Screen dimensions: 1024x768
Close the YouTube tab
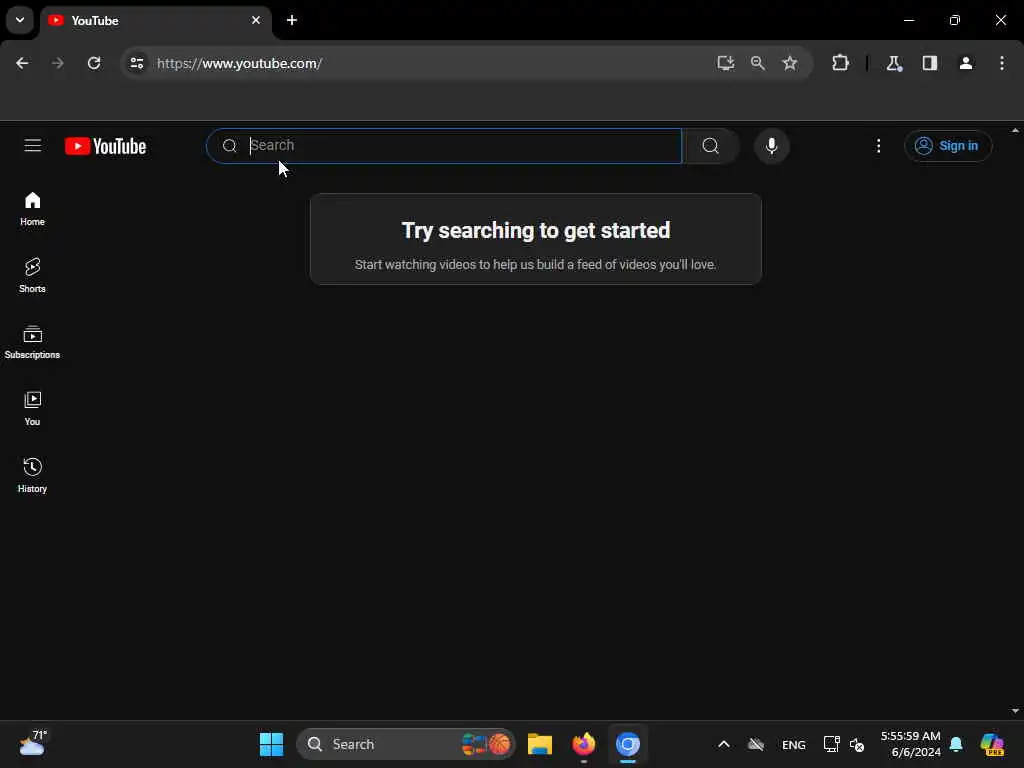(x=256, y=20)
